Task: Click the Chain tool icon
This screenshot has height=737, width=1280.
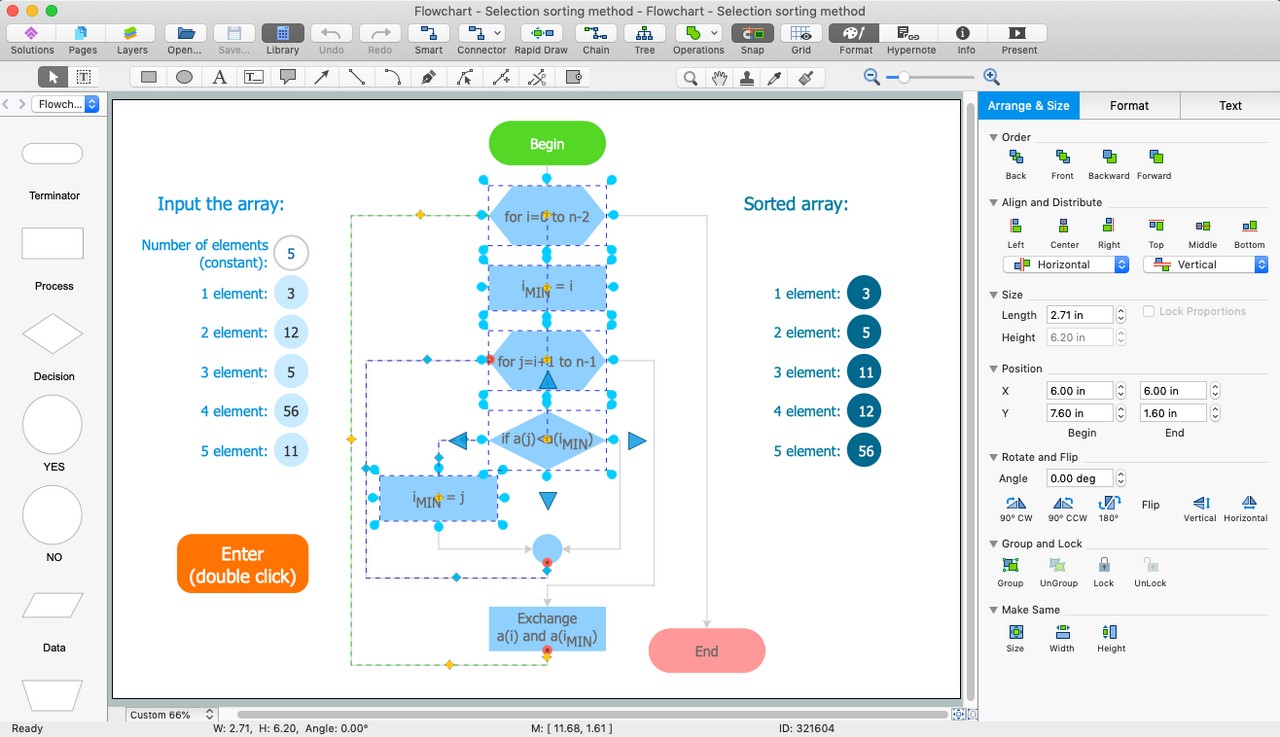Action: pyautogui.click(x=596, y=34)
